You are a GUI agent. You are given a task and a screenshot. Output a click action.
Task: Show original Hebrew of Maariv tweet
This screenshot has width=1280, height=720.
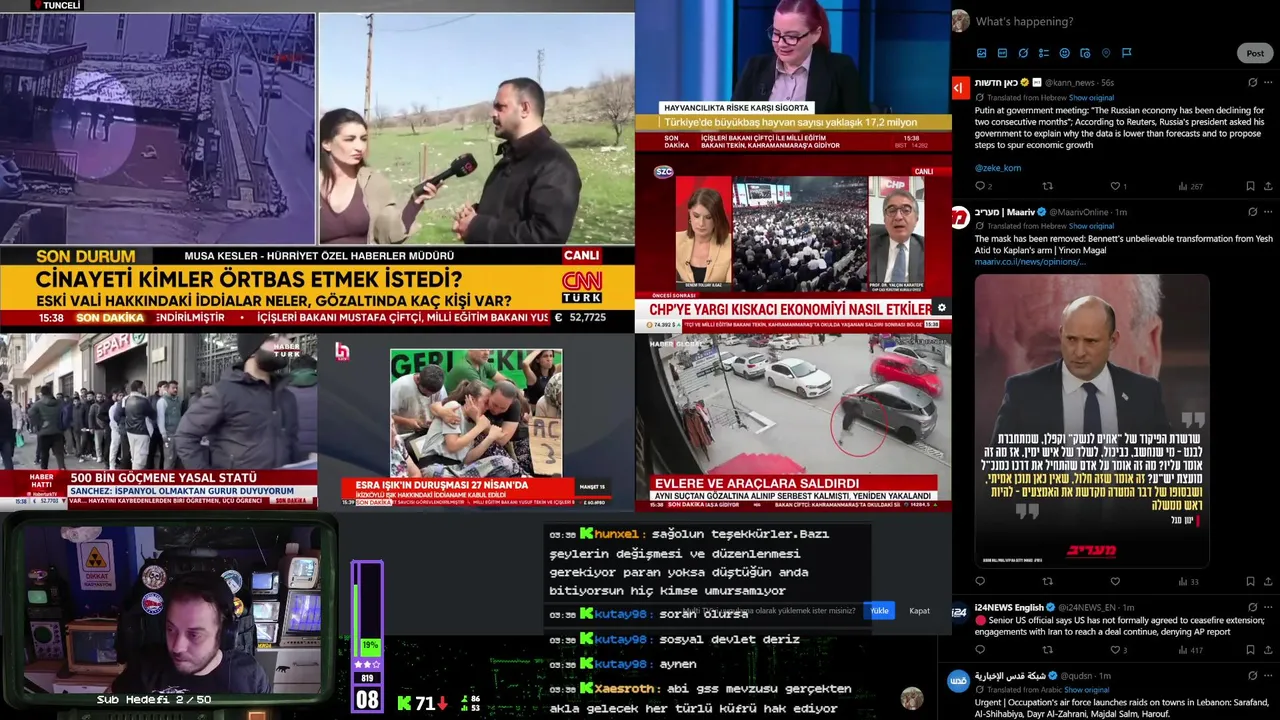[x=1091, y=226]
